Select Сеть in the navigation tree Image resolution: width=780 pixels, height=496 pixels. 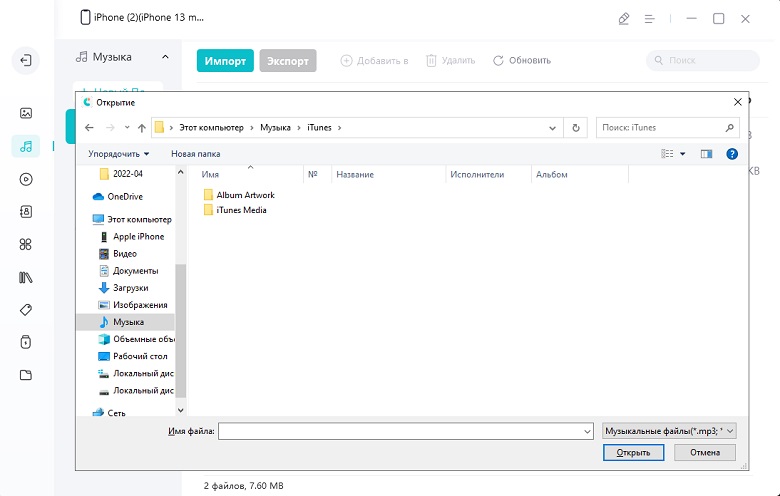(x=109, y=413)
